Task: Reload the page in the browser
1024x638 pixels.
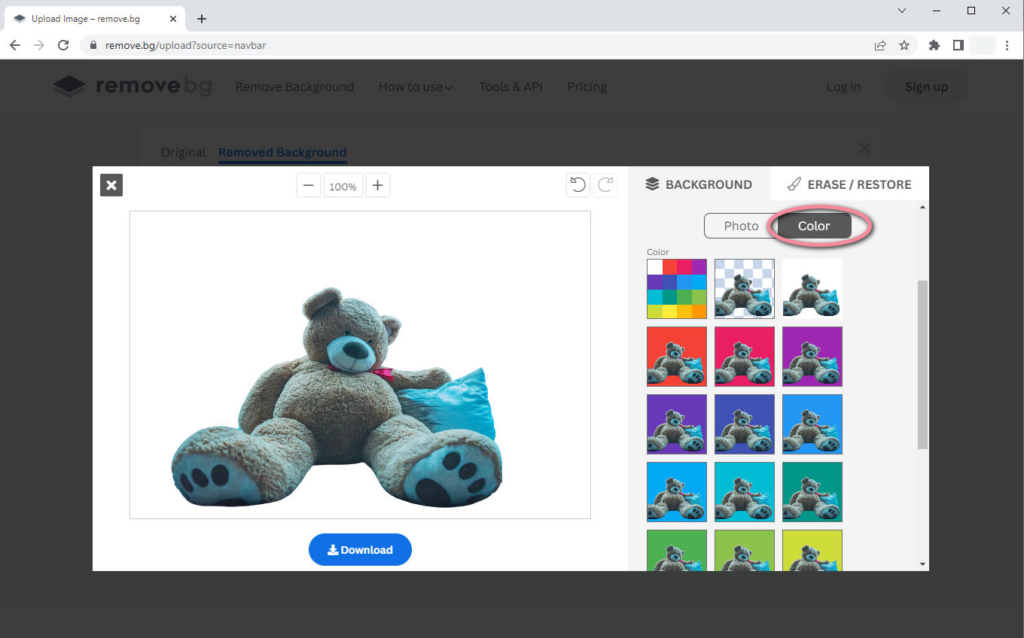Action: click(64, 45)
